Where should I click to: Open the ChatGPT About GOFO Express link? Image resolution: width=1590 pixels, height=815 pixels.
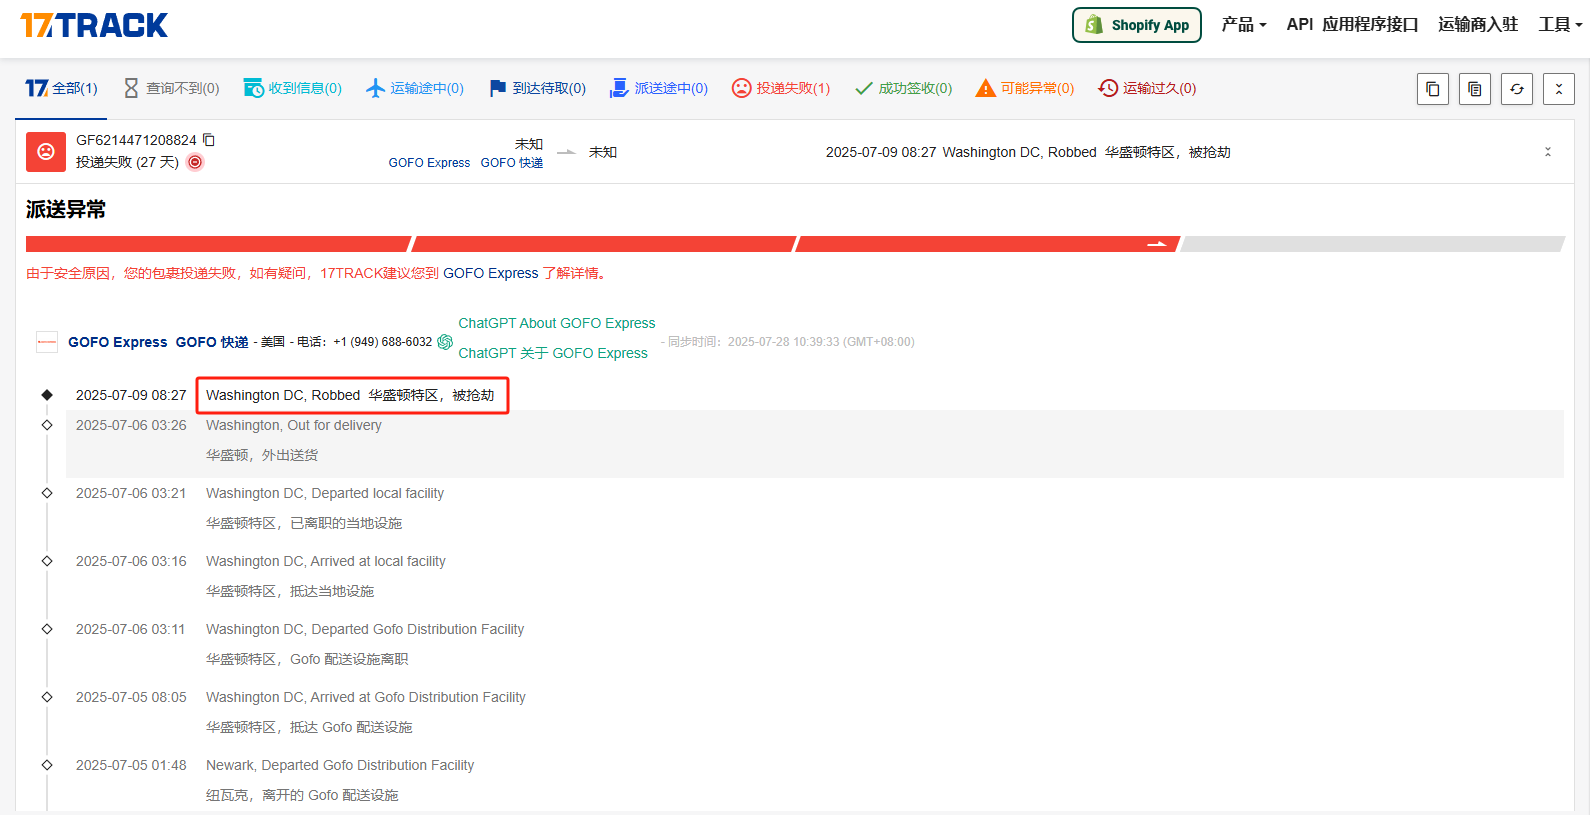557,323
